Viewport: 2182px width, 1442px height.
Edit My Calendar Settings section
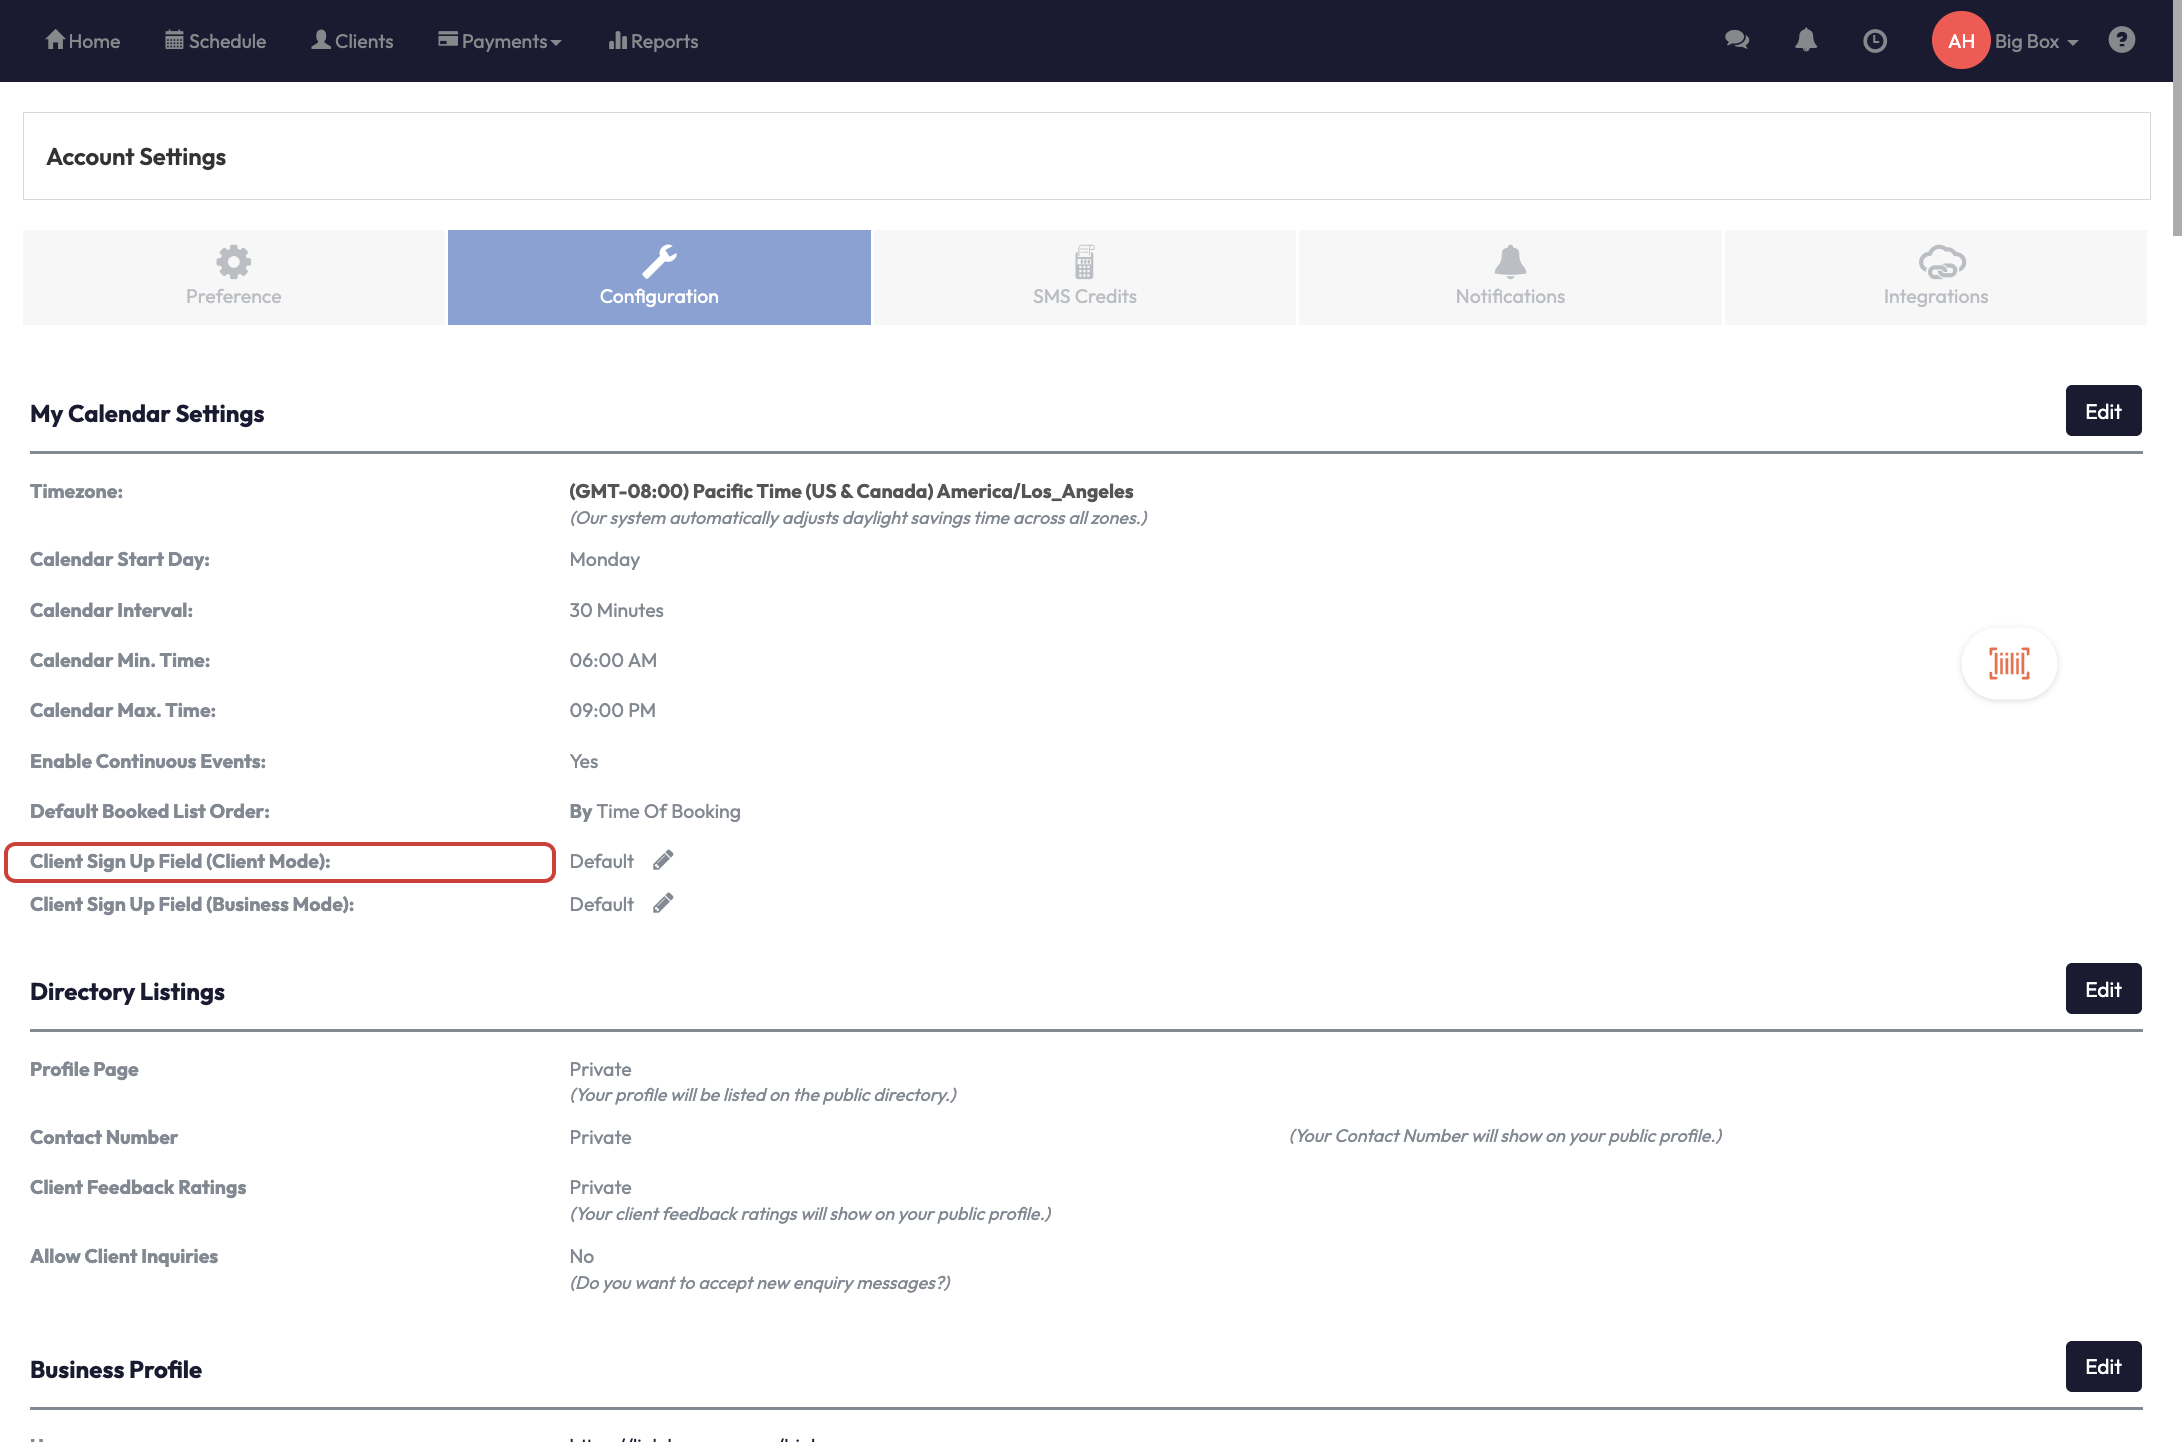(x=2103, y=411)
